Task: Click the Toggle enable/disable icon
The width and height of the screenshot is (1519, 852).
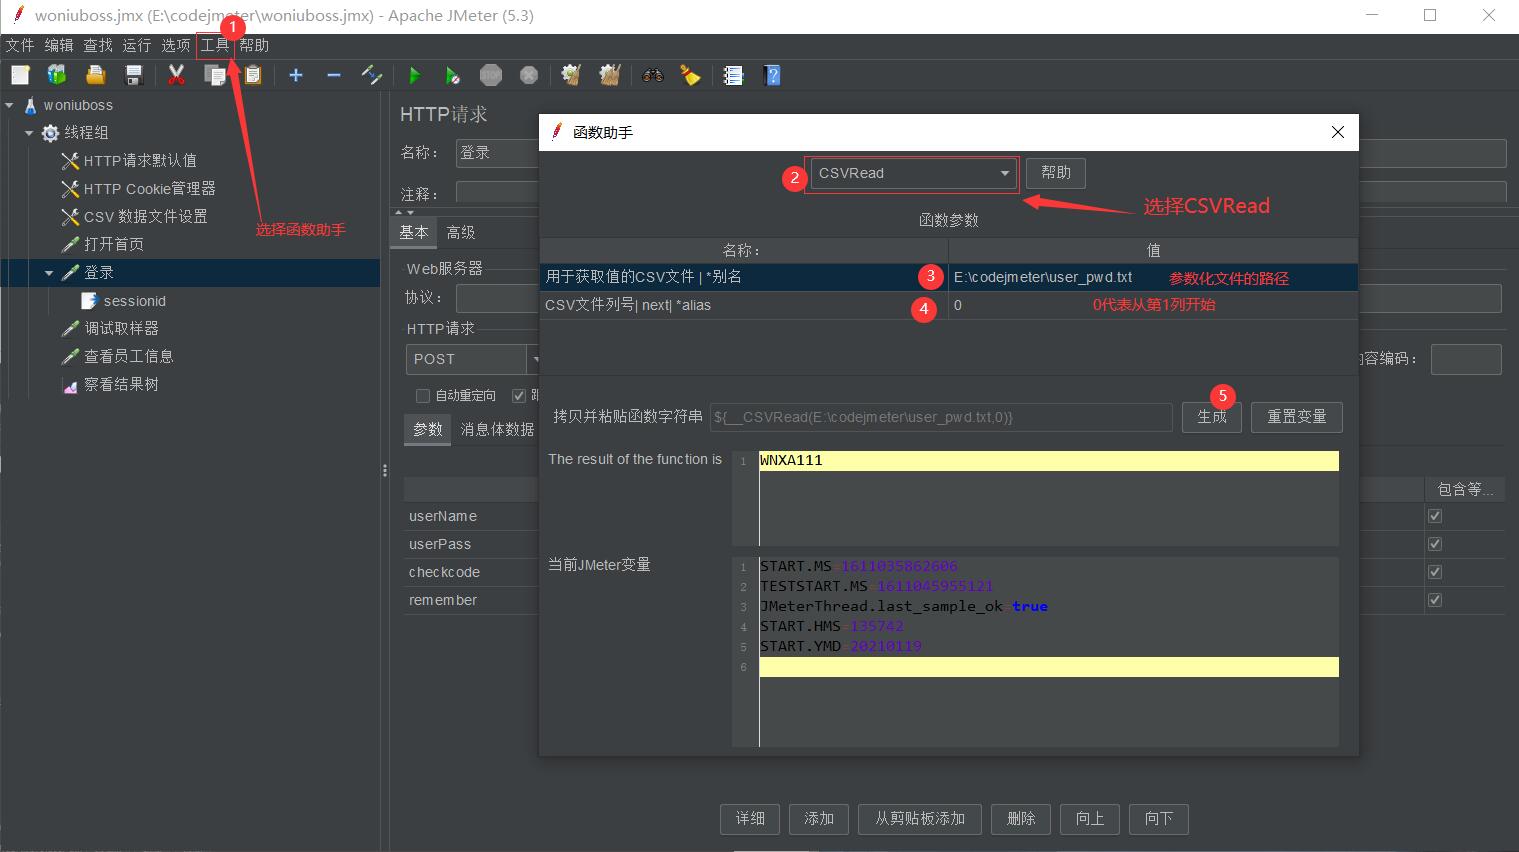Action: (x=372, y=75)
